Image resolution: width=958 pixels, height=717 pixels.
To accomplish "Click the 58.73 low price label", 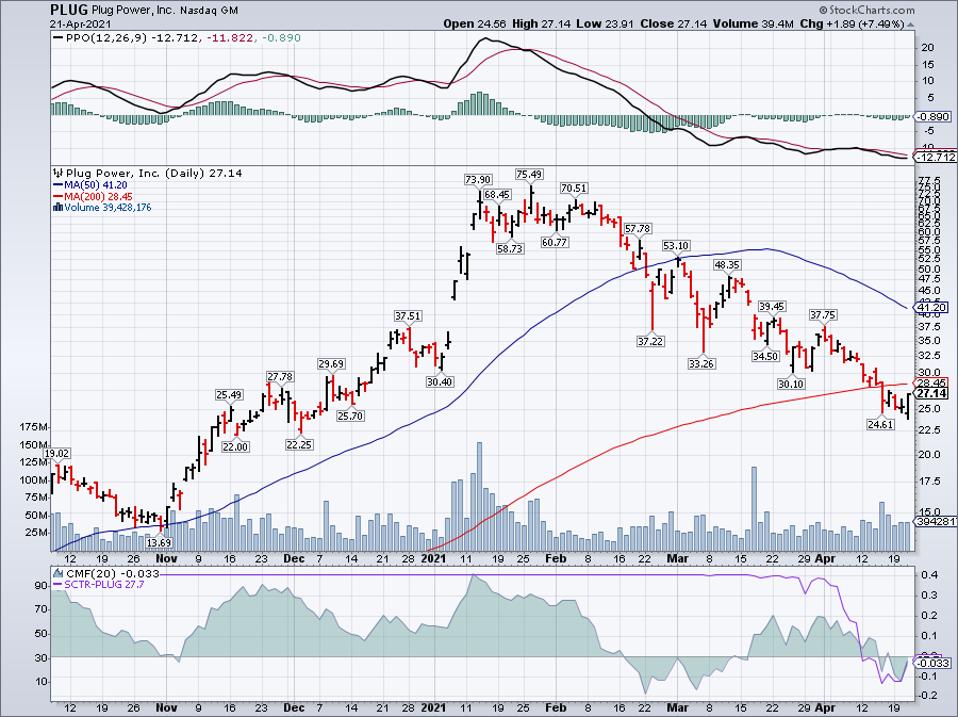I will (x=510, y=249).
